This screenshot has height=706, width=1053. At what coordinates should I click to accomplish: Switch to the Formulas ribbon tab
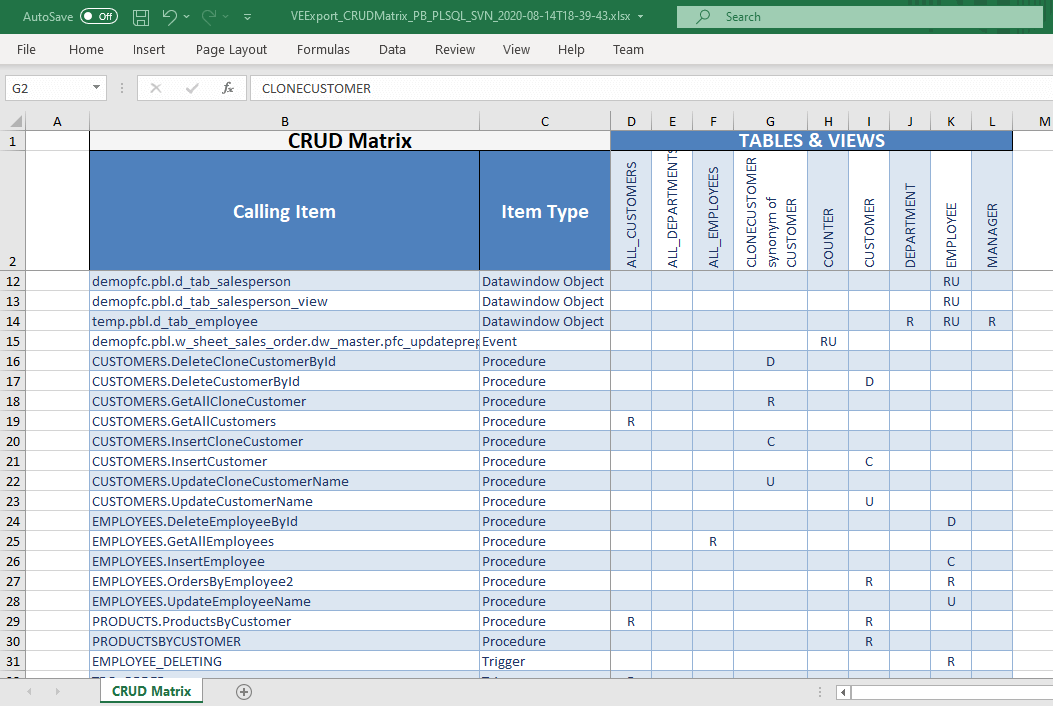point(323,49)
